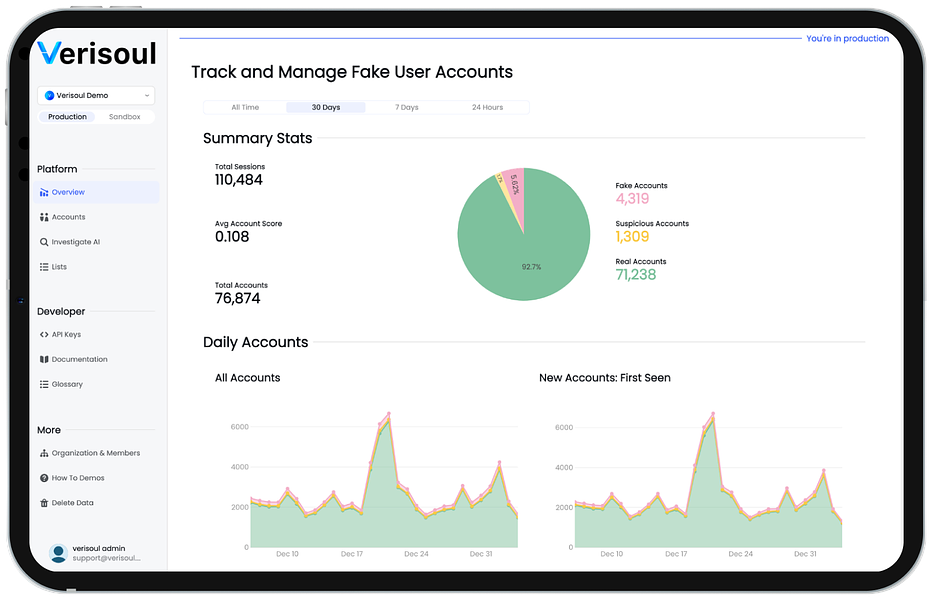Click the Total Sessions value 110,484
Screen dimensions: 933x600
[239, 180]
